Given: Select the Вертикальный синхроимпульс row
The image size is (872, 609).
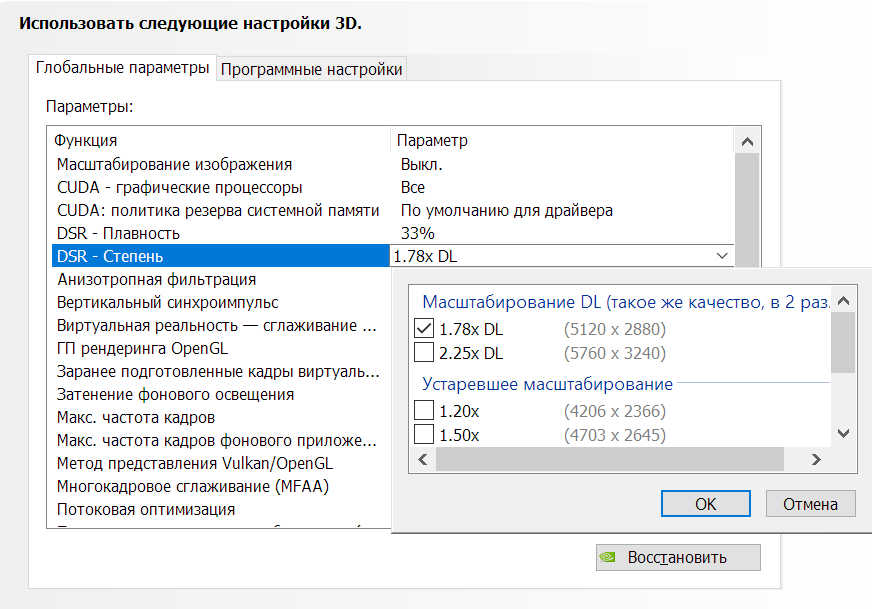Looking at the screenshot, I should click(x=221, y=302).
